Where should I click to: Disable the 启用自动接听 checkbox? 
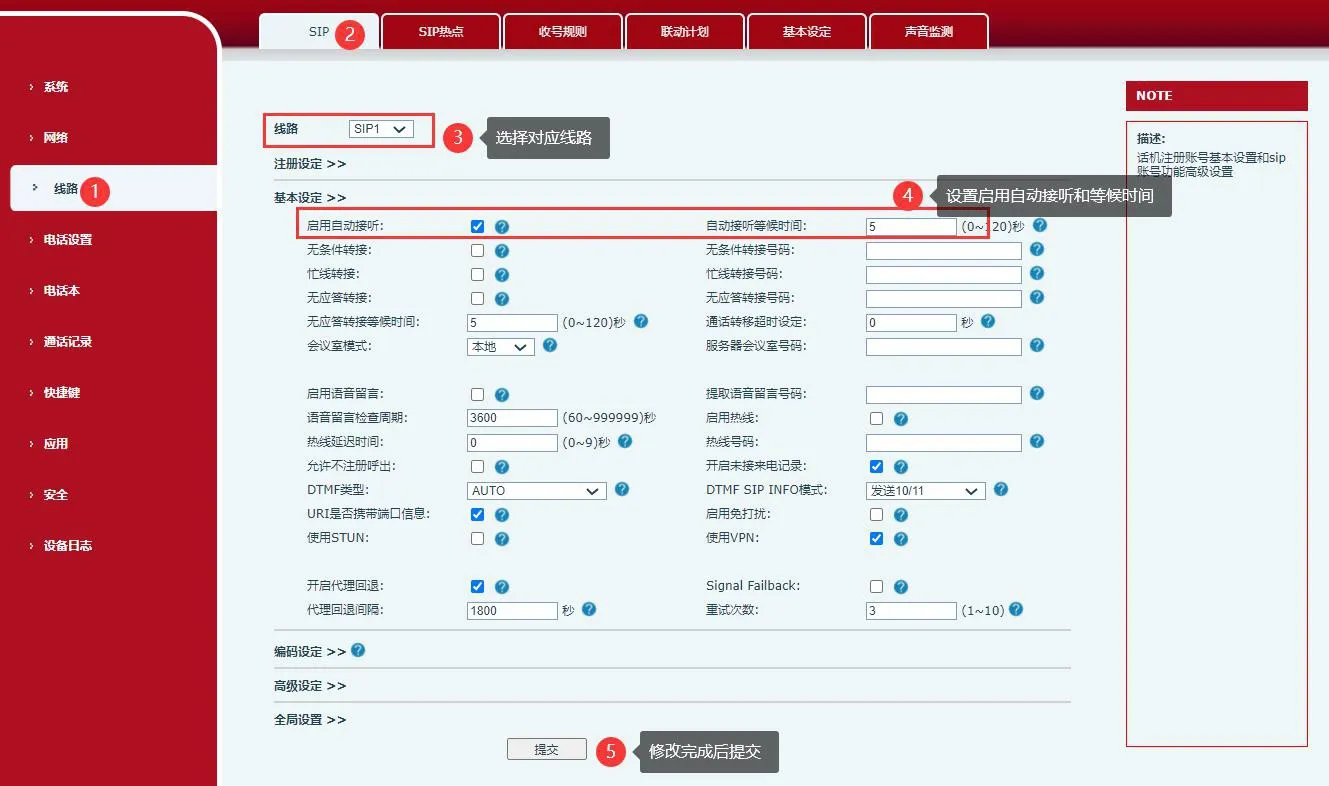pyautogui.click(x=477, y=227)
